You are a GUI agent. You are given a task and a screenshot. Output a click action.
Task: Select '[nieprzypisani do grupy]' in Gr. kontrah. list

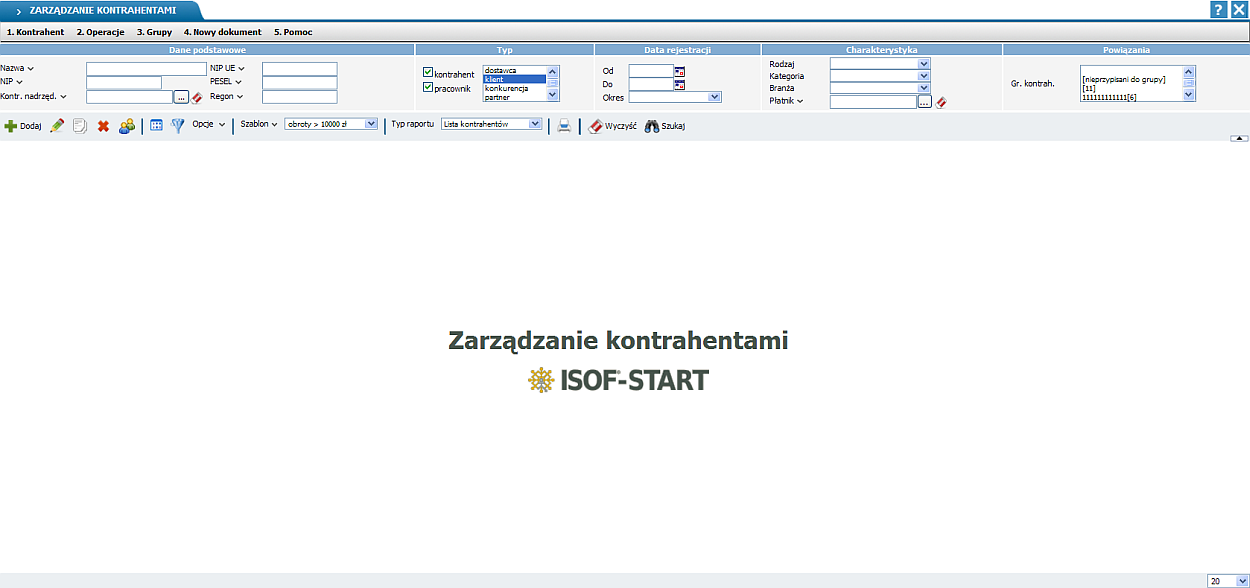[x=1131, y=79]
